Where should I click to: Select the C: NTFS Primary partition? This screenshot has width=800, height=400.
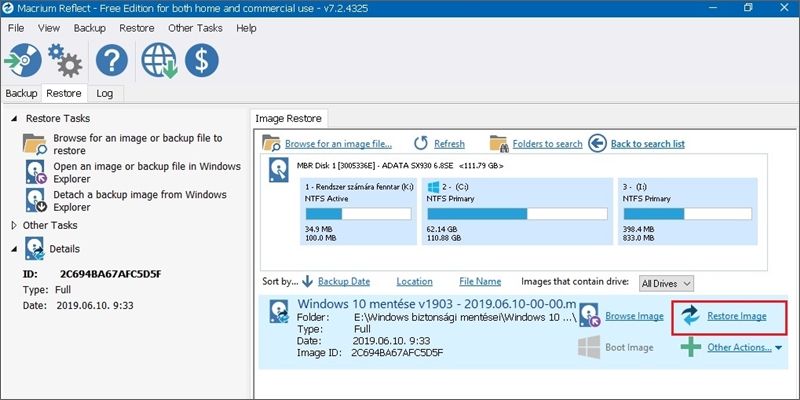(x=516, y=210)
